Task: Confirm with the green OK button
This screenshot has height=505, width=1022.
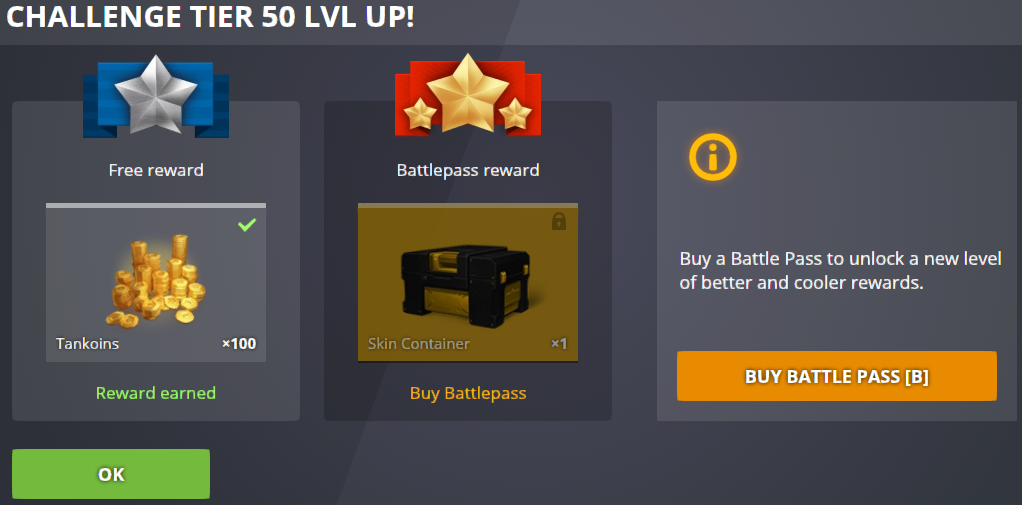Action: click(111, 474)
